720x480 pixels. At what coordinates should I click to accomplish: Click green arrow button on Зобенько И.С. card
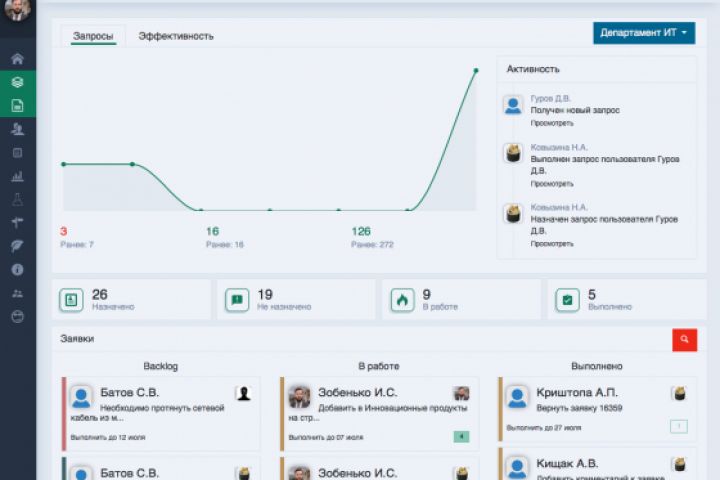pyautogui.click(x=461, y=436)
